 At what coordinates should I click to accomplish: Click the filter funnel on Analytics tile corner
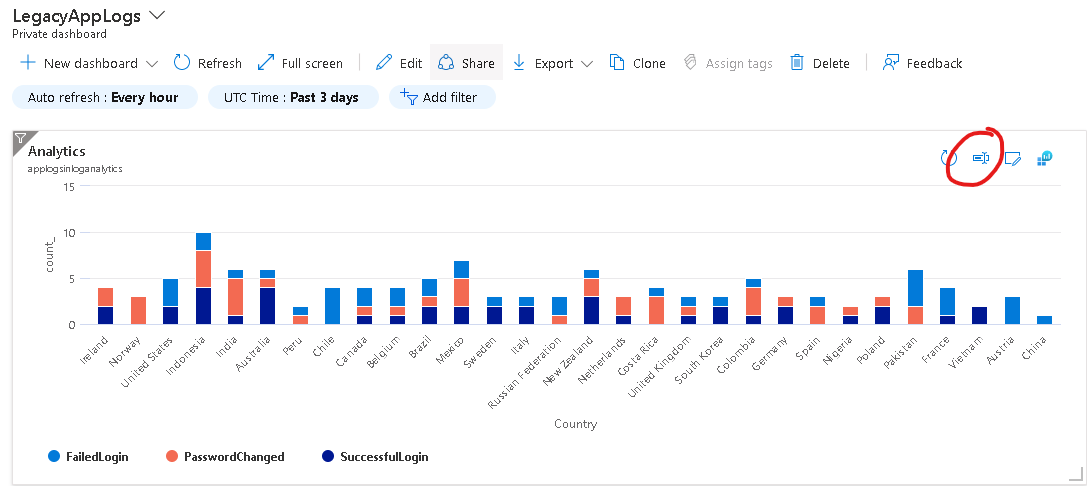click(x=20, y=139)
